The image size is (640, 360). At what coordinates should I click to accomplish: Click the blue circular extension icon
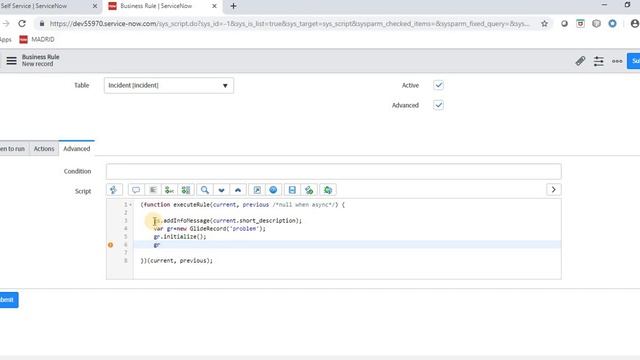(x=613, y=24)
